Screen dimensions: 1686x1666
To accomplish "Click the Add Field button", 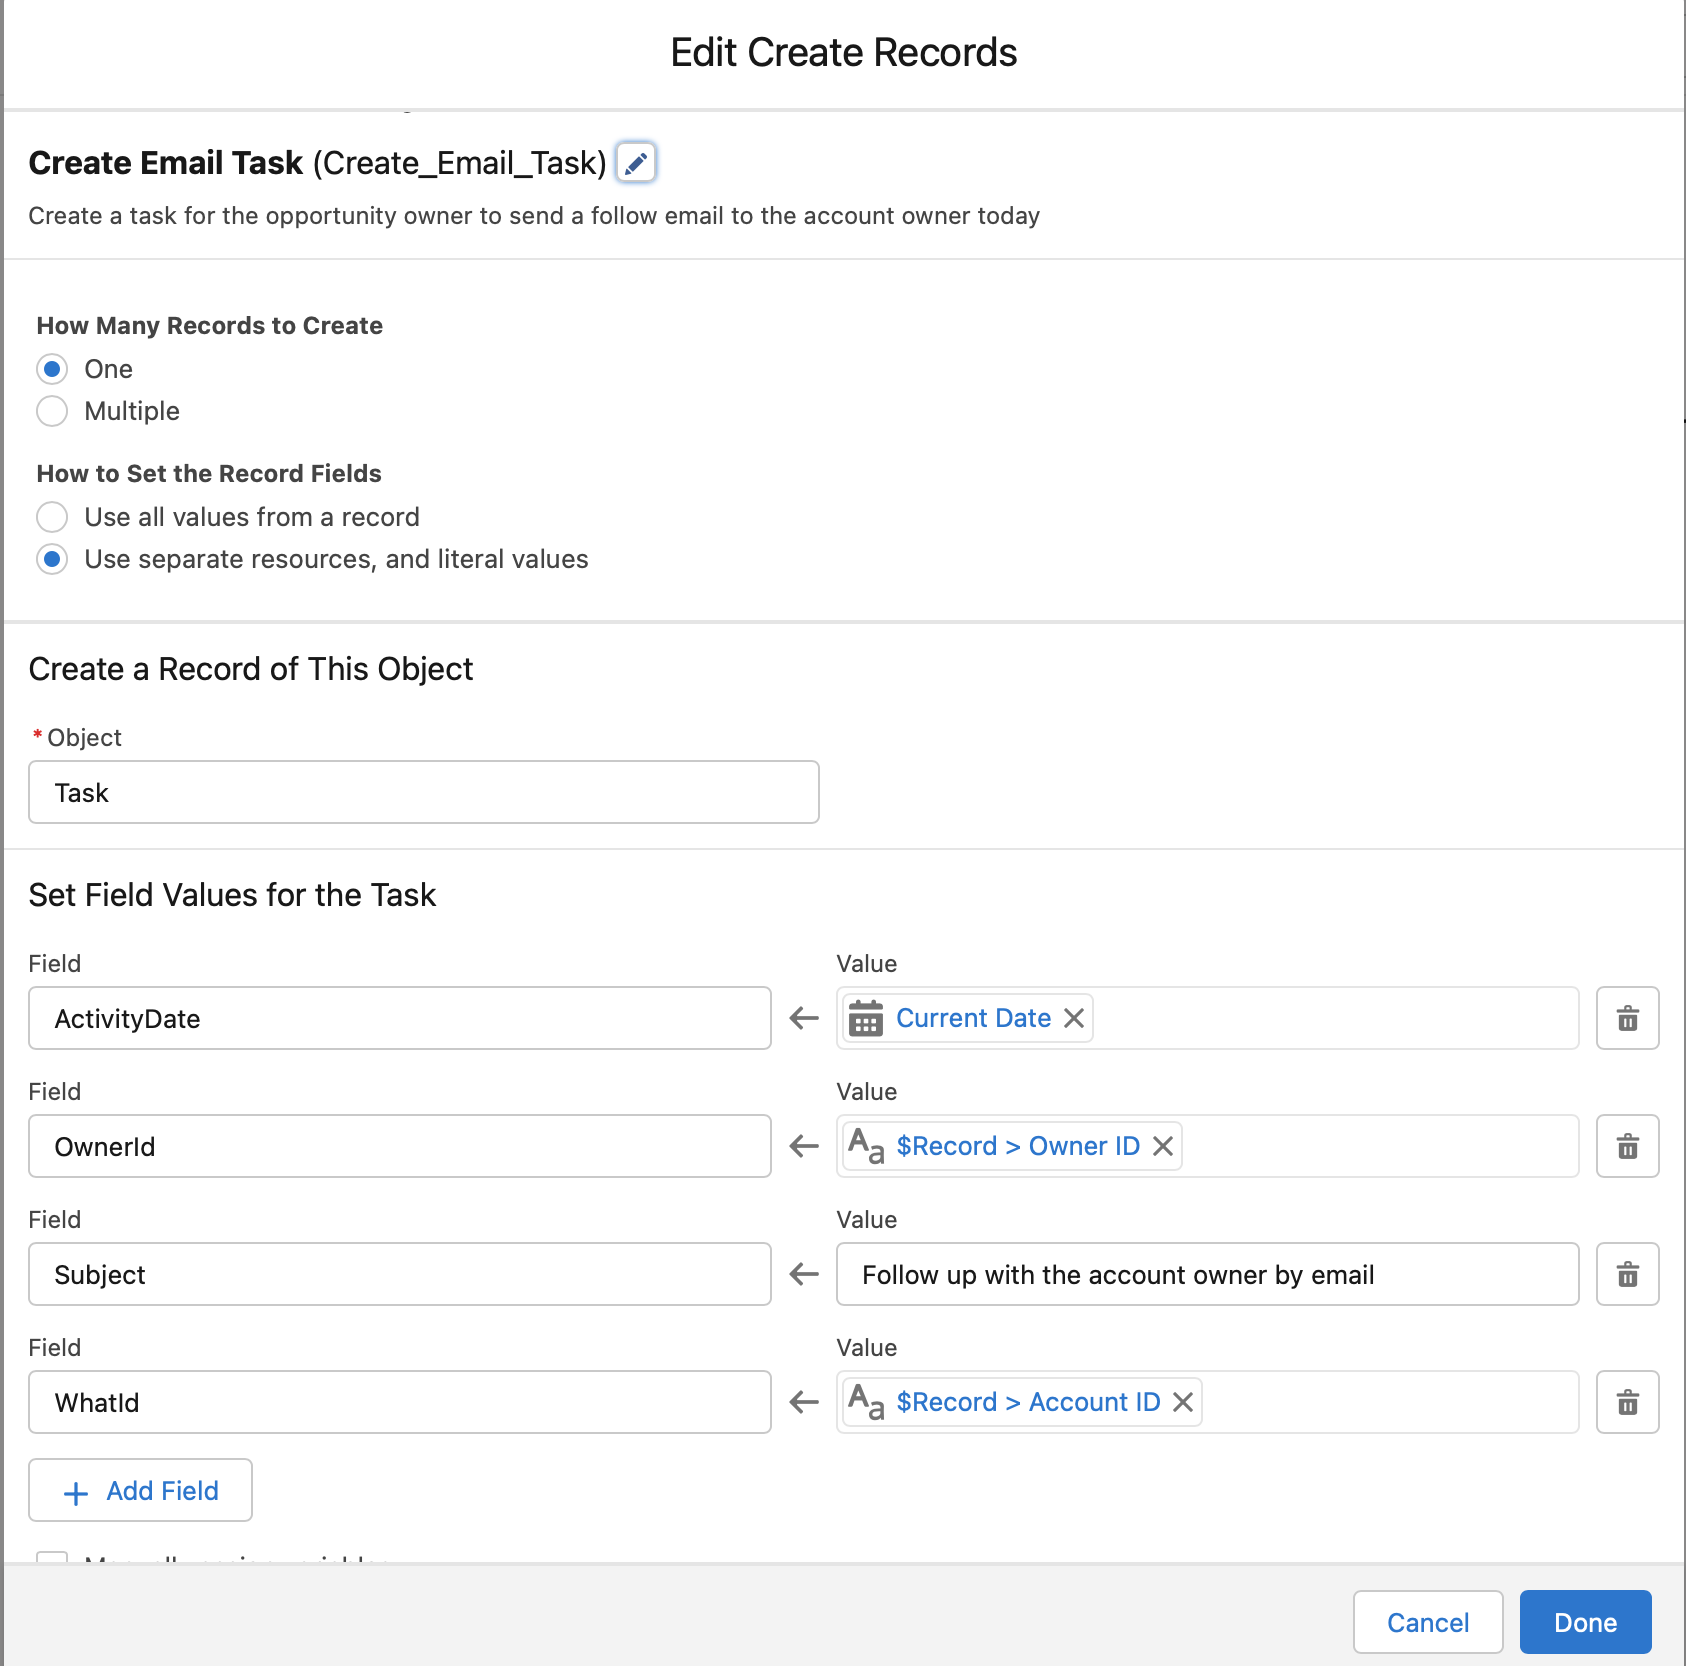I will point(140,1490).
